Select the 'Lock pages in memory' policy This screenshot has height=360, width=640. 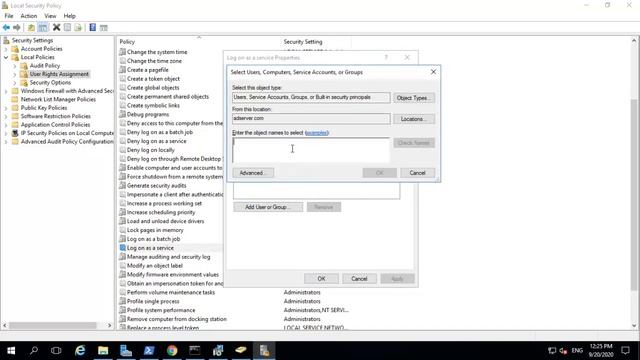tap(155, 230)
